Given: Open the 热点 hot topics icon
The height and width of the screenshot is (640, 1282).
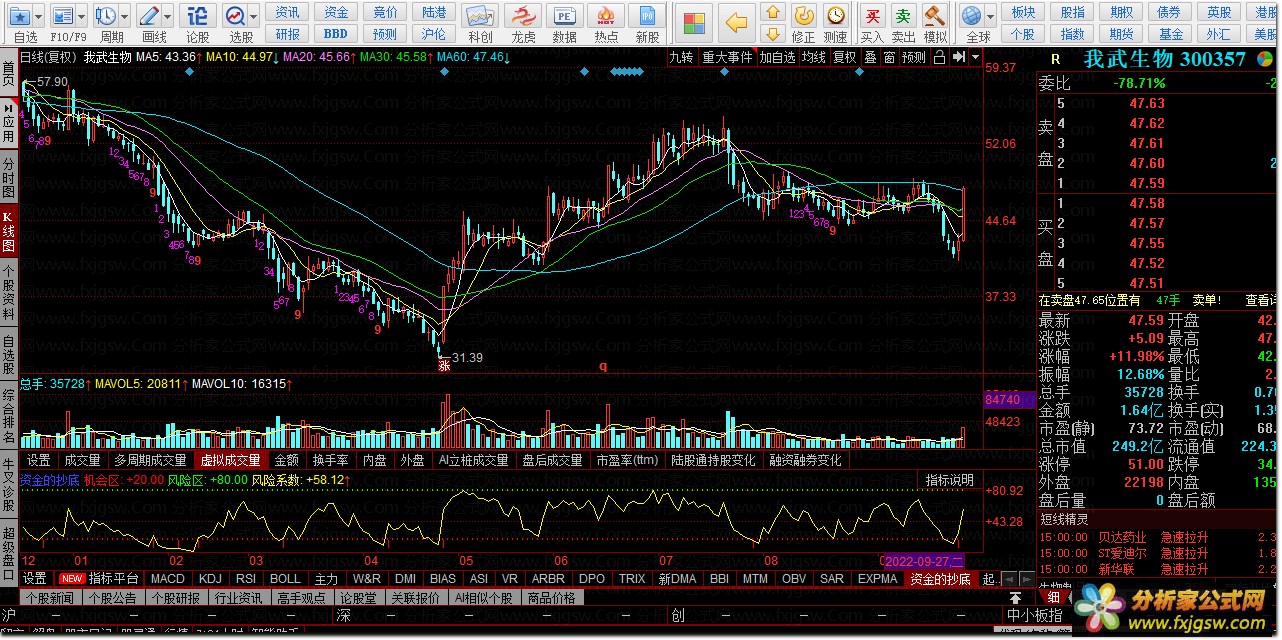Looking at the screenshot, I should pyautogui.click(x=606, y=17).
